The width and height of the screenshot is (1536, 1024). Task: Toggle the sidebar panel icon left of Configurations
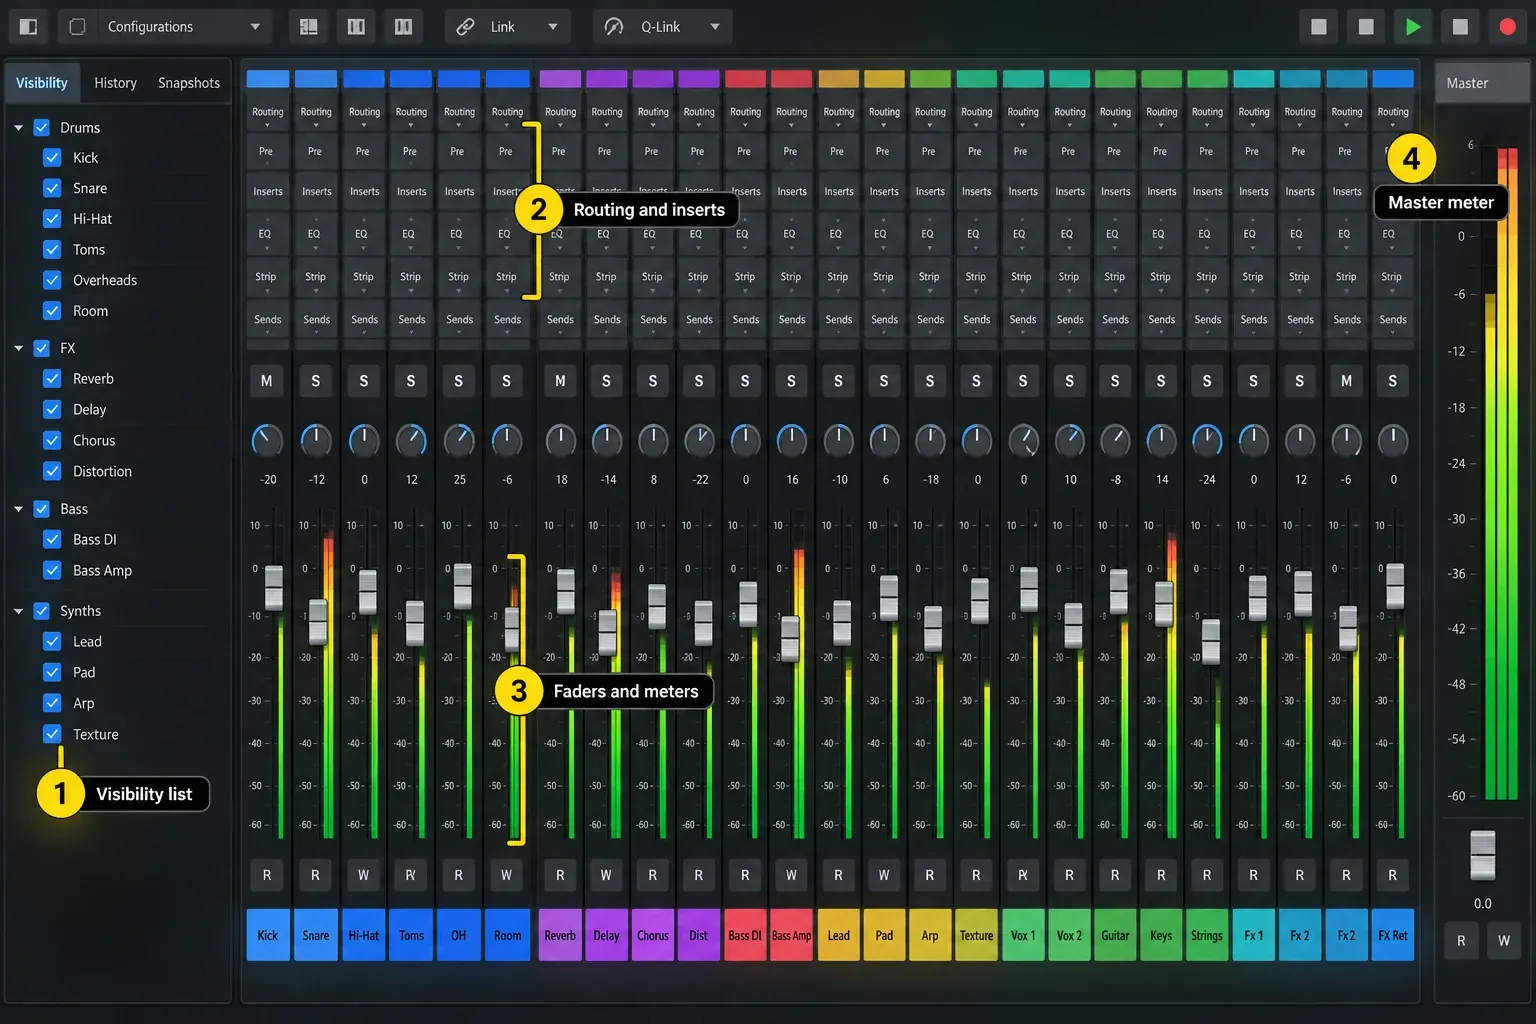pyautogui.click(x=28, y=27)
